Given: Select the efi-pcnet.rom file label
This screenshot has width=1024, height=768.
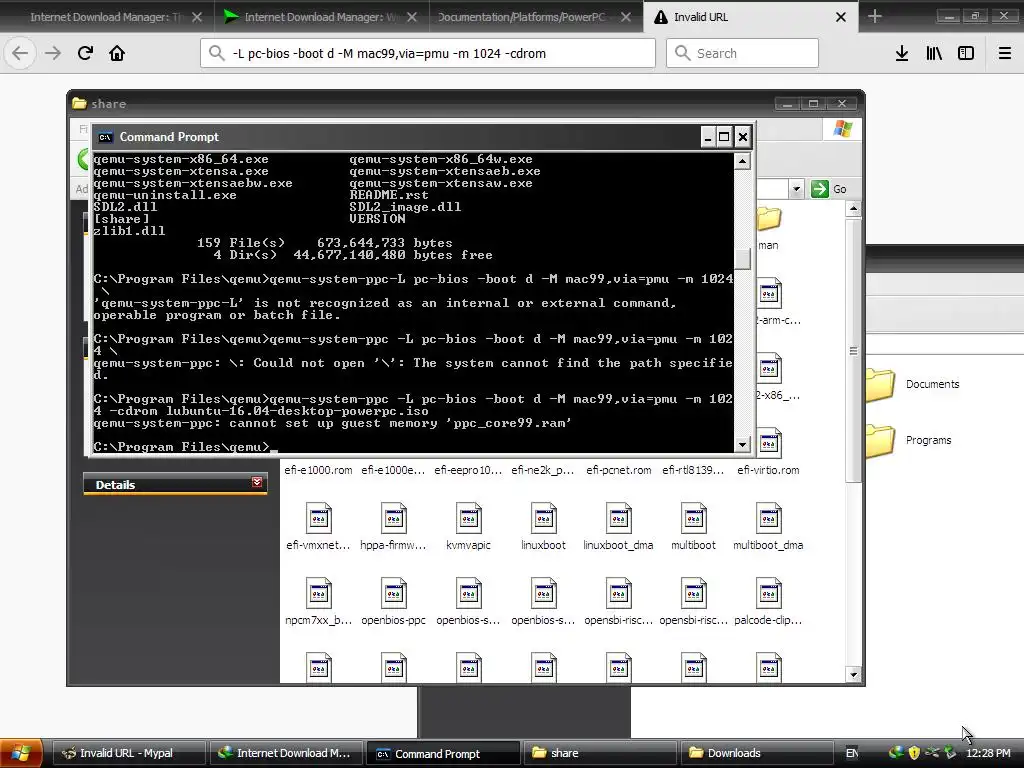Looking at the screenshot, I should [618, 470].
